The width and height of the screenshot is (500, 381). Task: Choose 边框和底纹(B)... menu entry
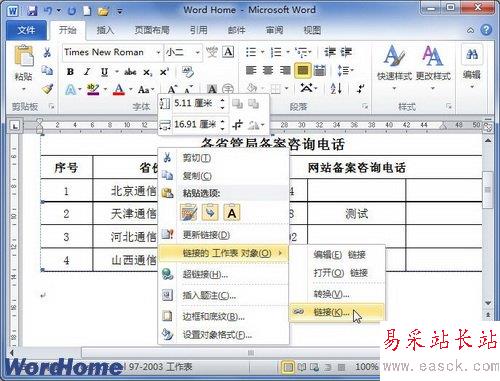click(x=223, y=316)
